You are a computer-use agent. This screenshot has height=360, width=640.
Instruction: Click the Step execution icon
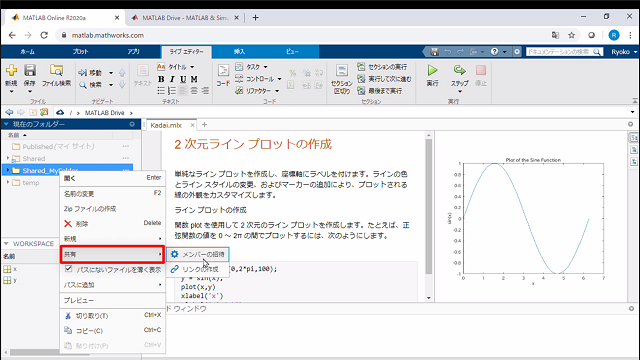click(x=460, y=71)
